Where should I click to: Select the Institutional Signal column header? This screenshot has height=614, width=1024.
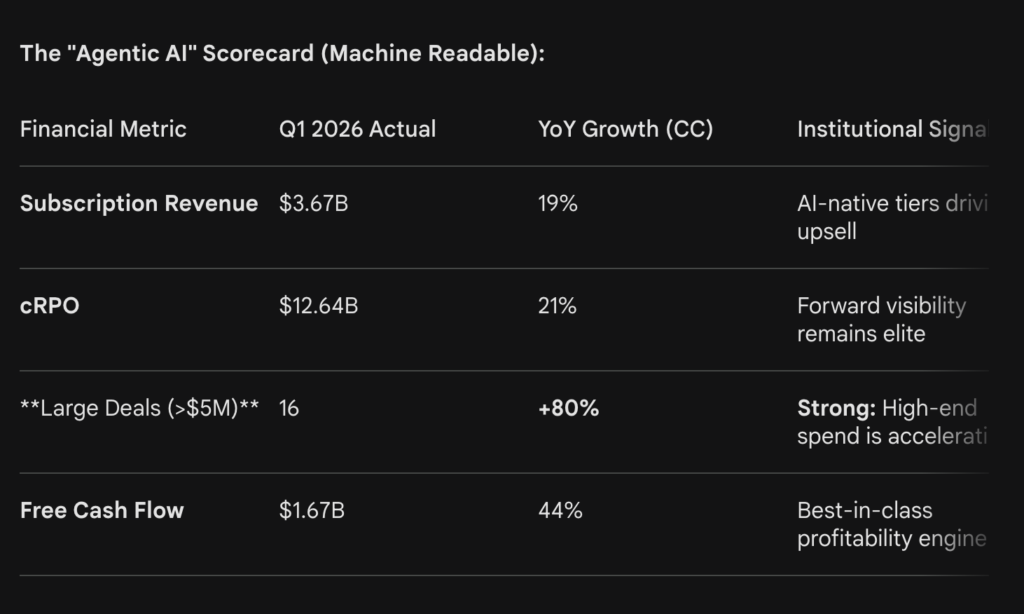[890, 129]
